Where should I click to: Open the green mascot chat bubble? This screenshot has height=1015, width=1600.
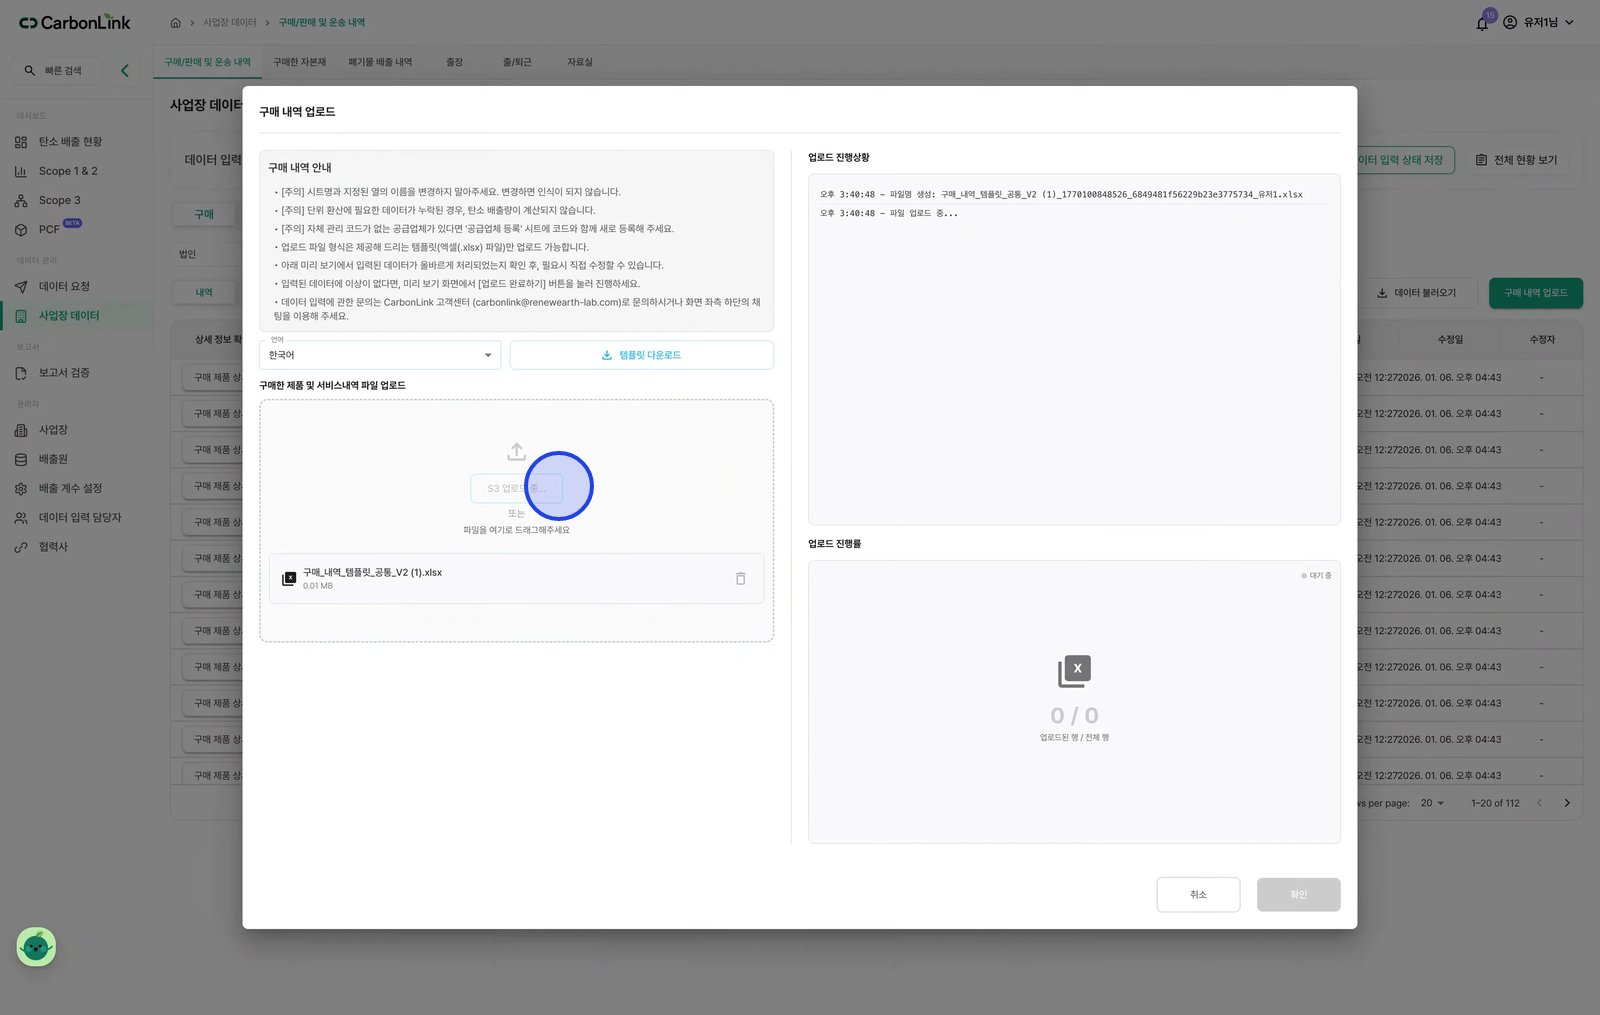36,946
